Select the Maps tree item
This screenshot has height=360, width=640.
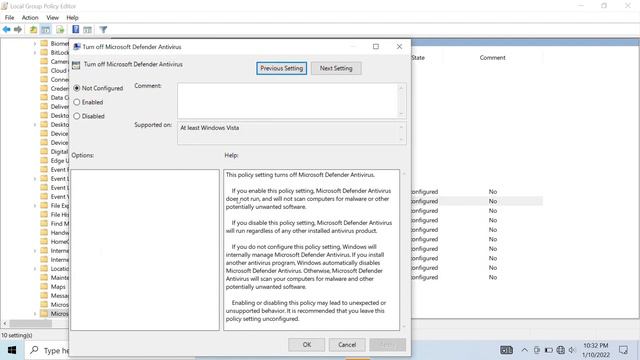tap(58, 286)
